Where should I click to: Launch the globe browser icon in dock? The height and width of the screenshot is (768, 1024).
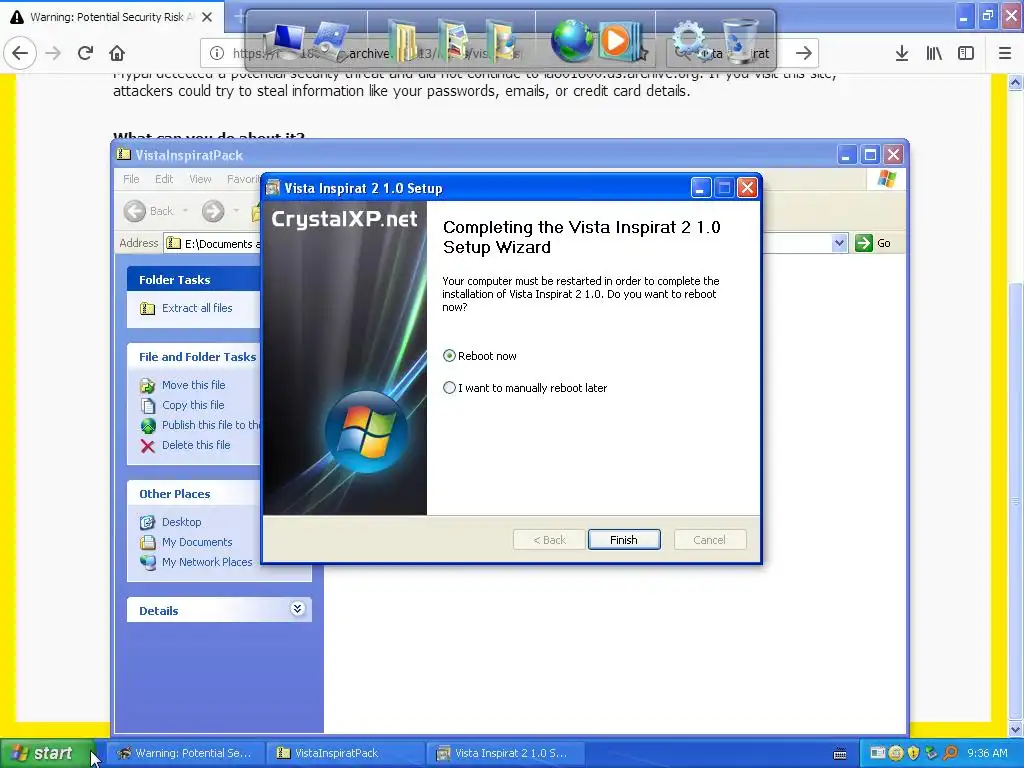pos(572,40)
